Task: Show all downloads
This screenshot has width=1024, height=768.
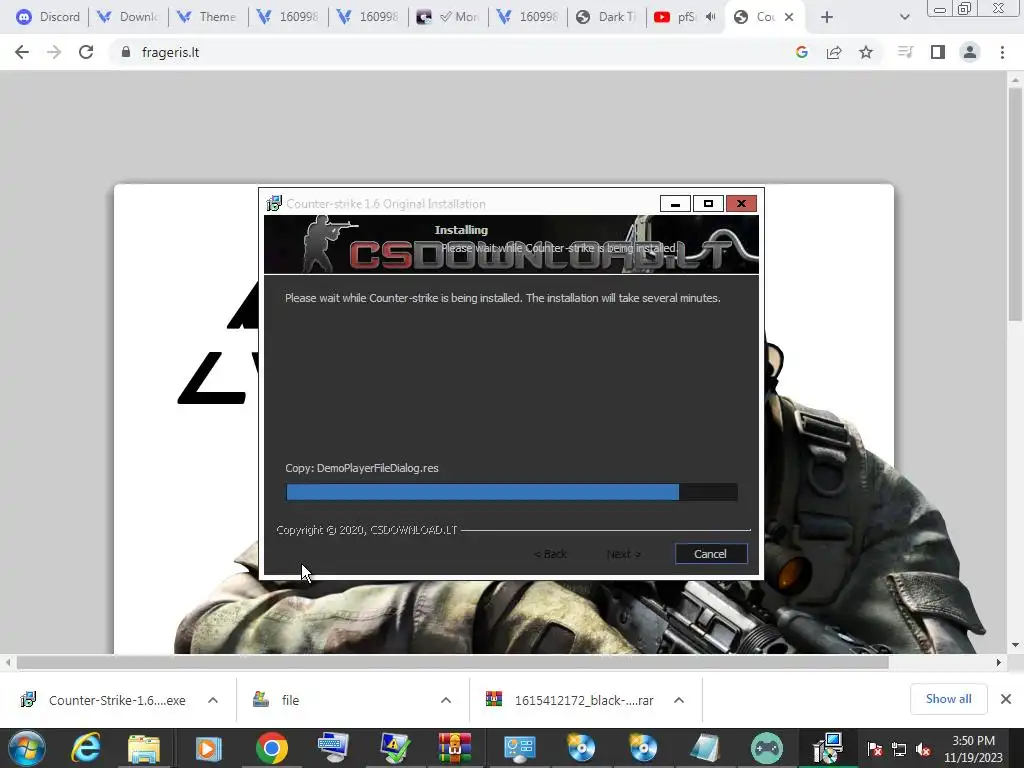Action: coord(948,699)
